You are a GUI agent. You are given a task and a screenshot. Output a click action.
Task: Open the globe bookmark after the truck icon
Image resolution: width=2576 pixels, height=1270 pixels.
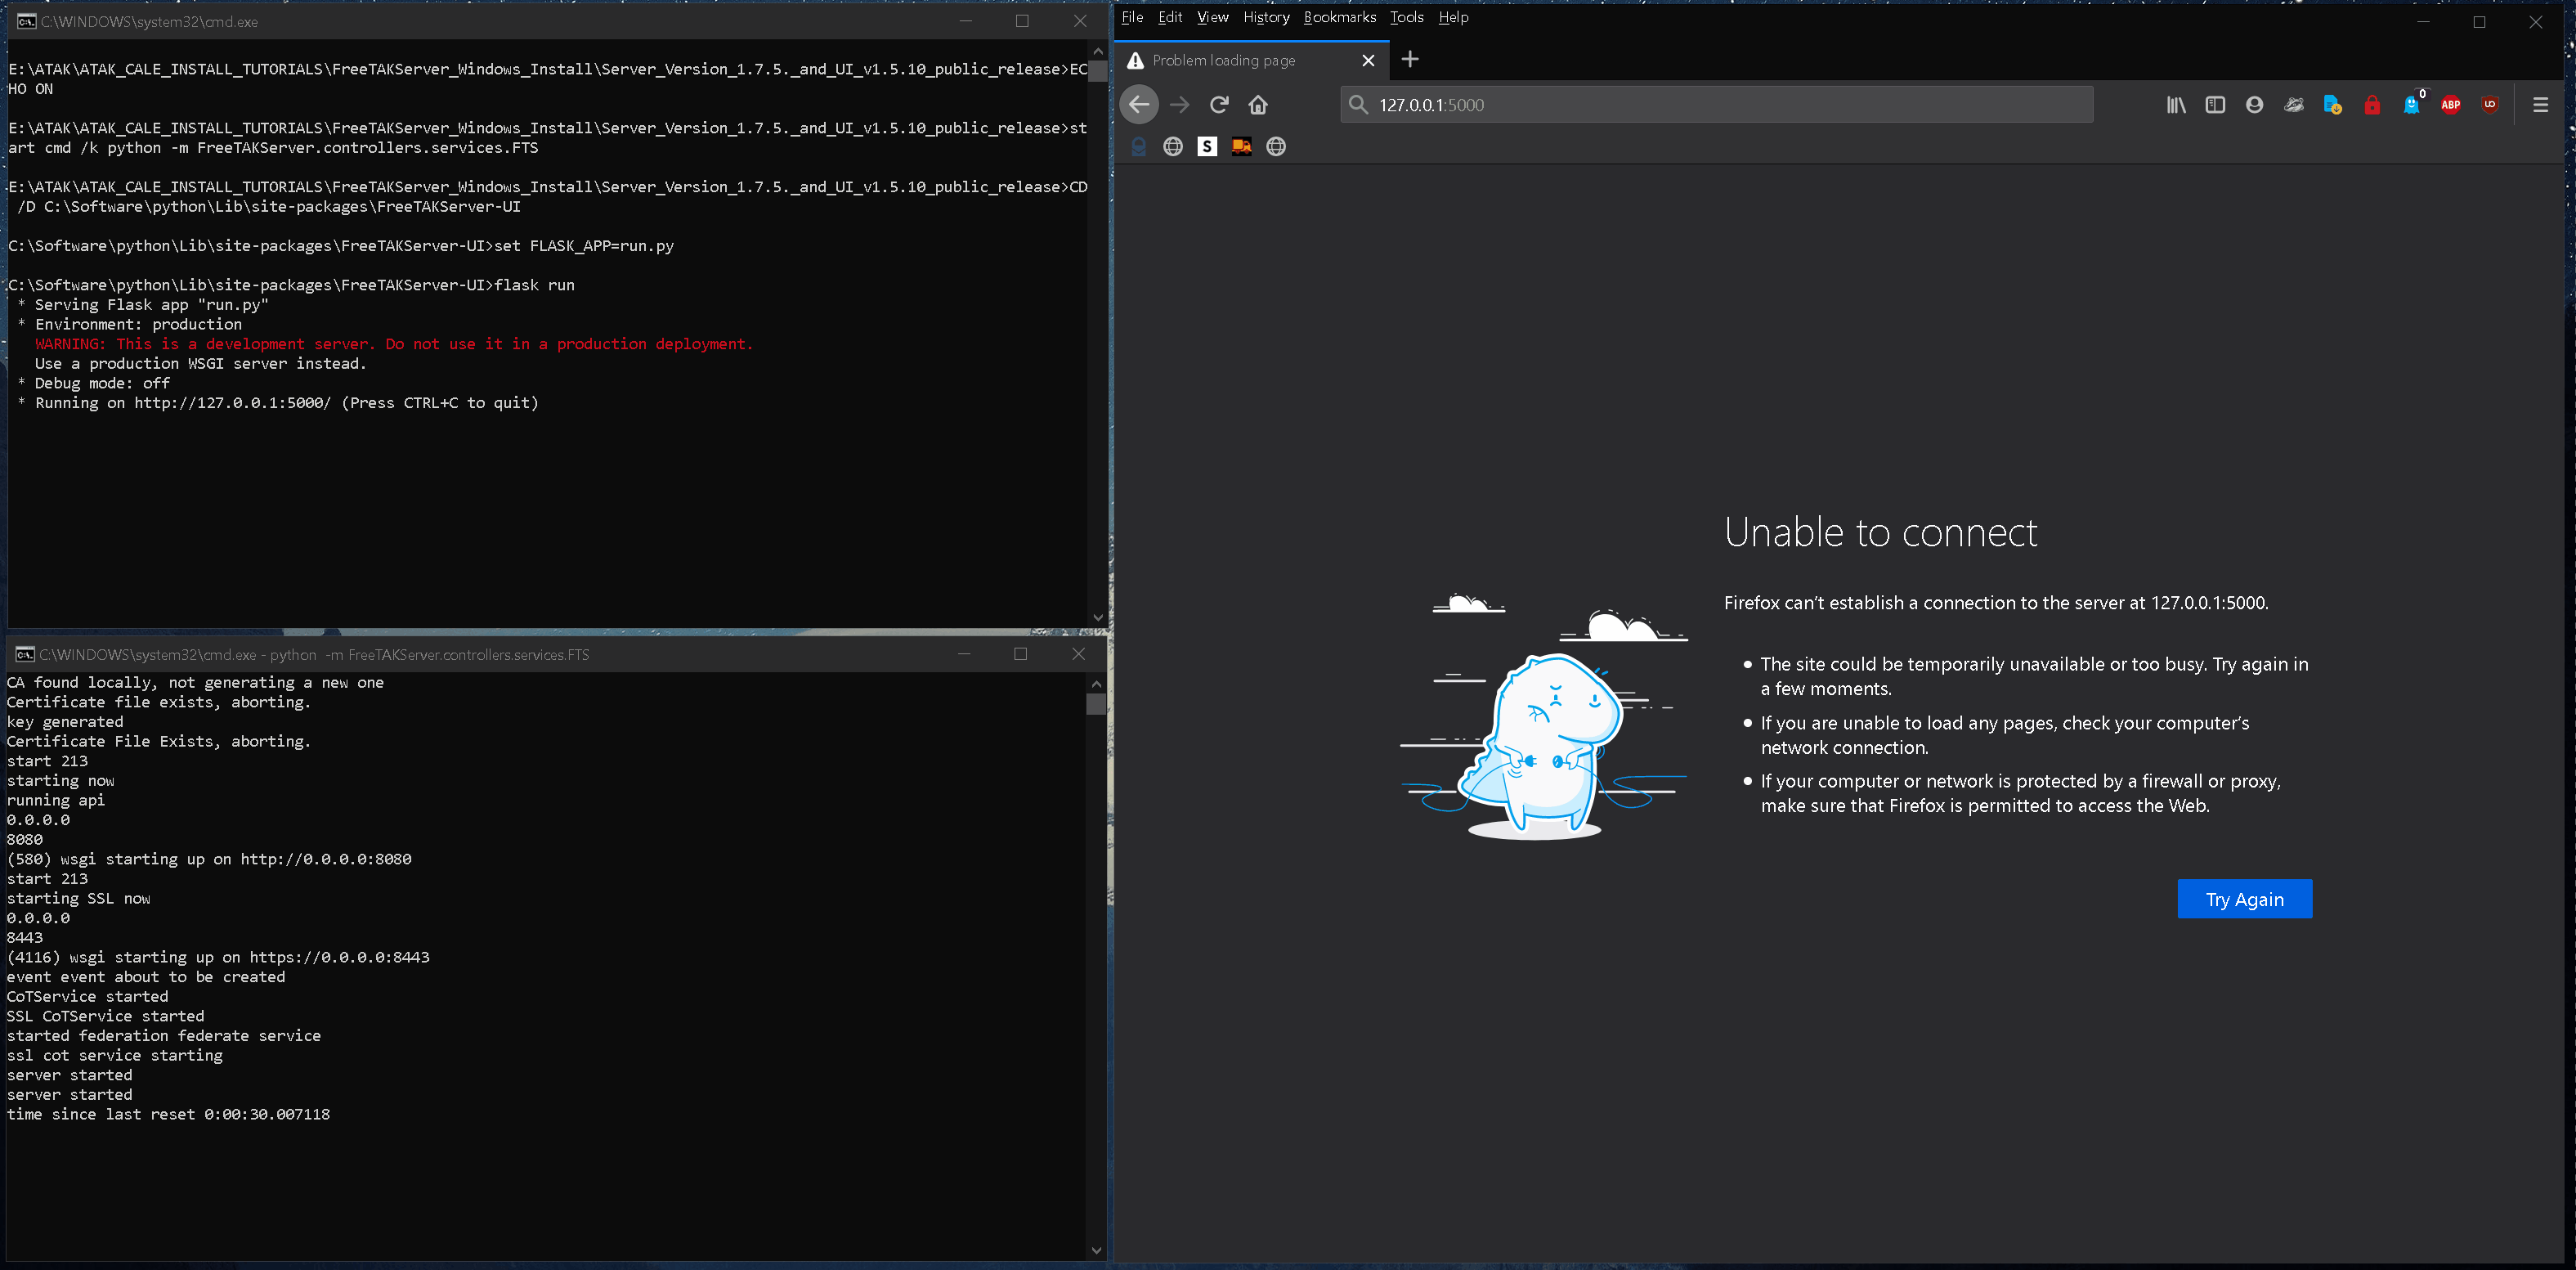click(1276, 147)
